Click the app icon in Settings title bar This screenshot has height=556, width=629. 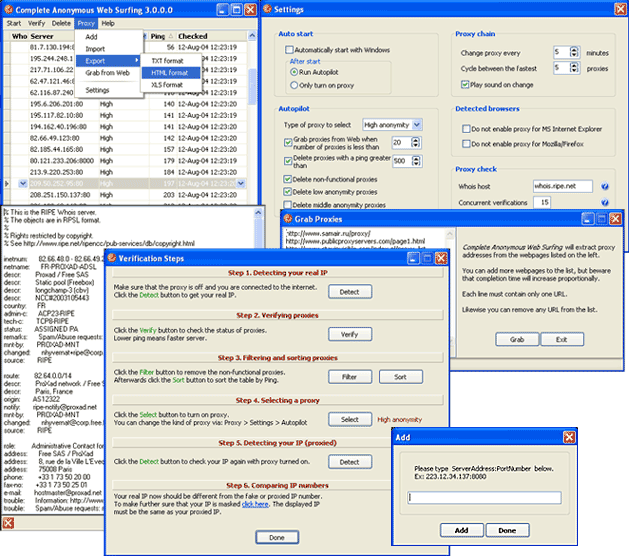(267, 9)
